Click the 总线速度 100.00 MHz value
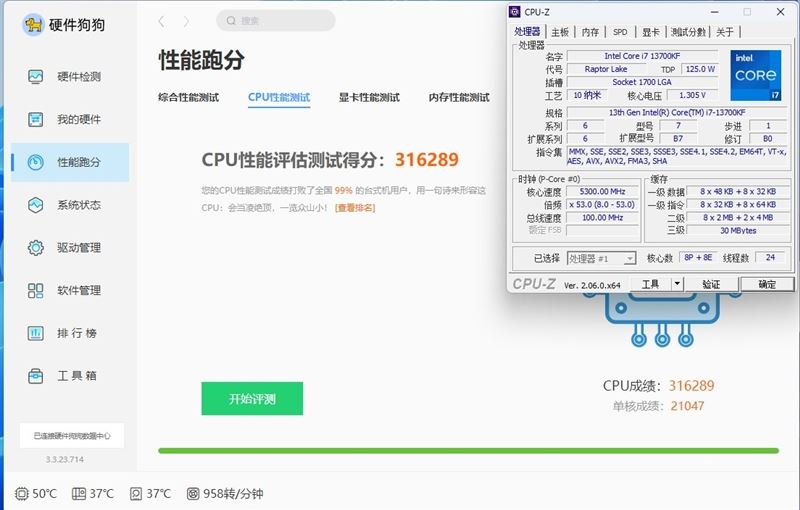 602,218
